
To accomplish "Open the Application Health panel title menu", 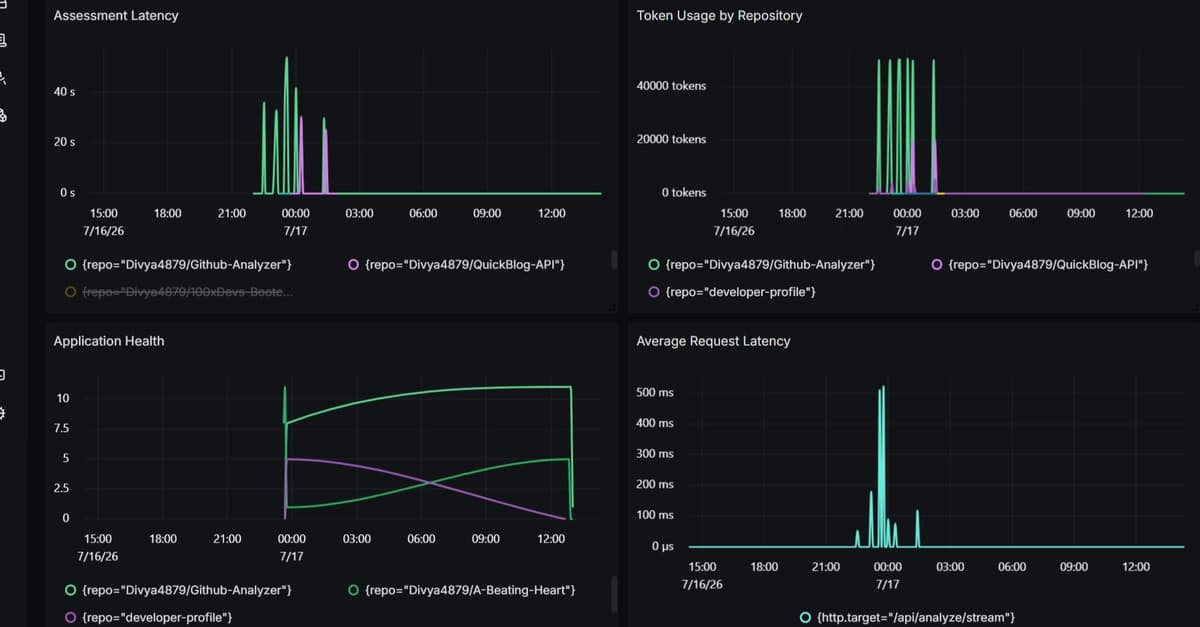I will tap(108, 341).
